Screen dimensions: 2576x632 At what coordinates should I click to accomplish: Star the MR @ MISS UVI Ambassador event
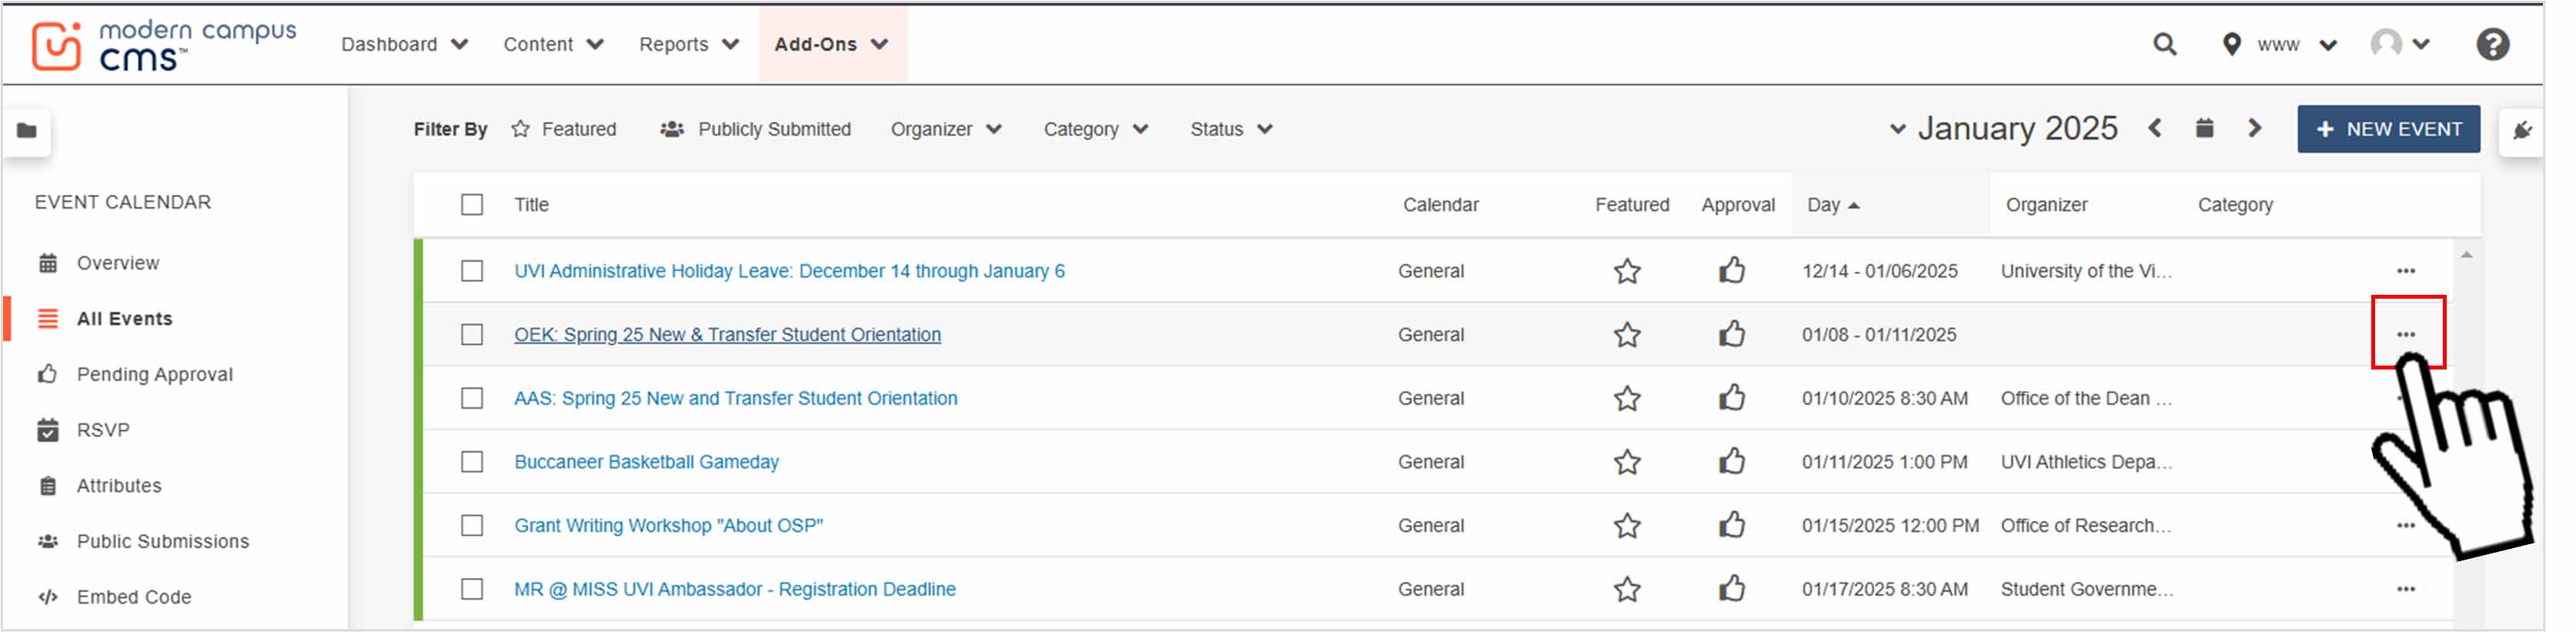pyautogui.click(x=1627, y=590)
